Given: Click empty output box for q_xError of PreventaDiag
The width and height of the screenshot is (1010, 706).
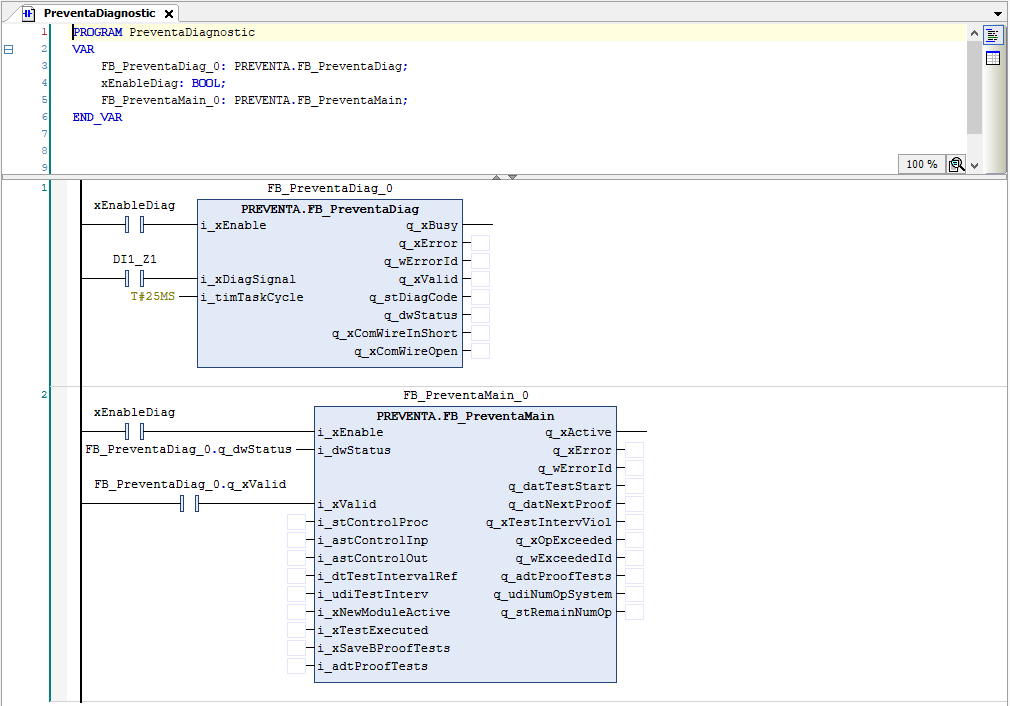Looking at the screenshot, I should 481,243.
